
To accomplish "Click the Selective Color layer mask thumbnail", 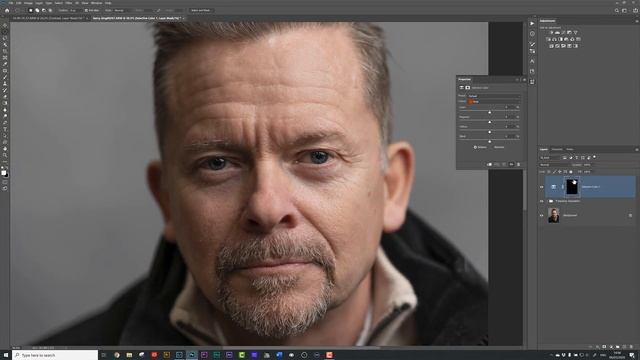I will click(572, 187).
